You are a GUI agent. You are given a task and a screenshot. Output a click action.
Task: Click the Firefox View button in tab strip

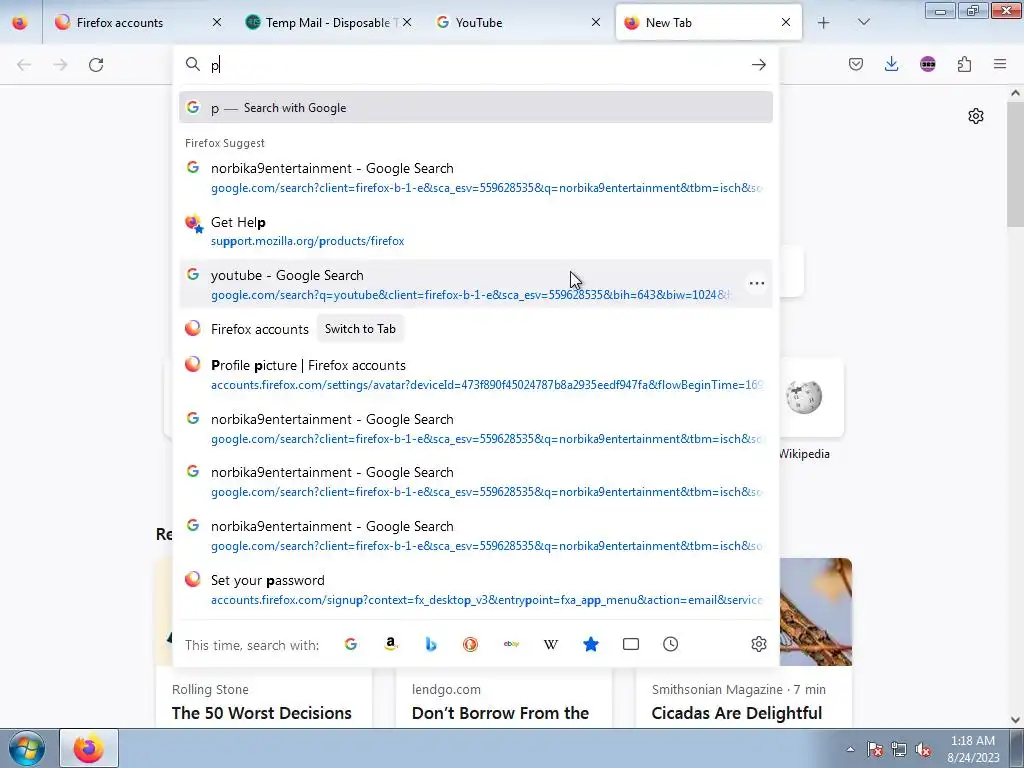tap(20, 23)
